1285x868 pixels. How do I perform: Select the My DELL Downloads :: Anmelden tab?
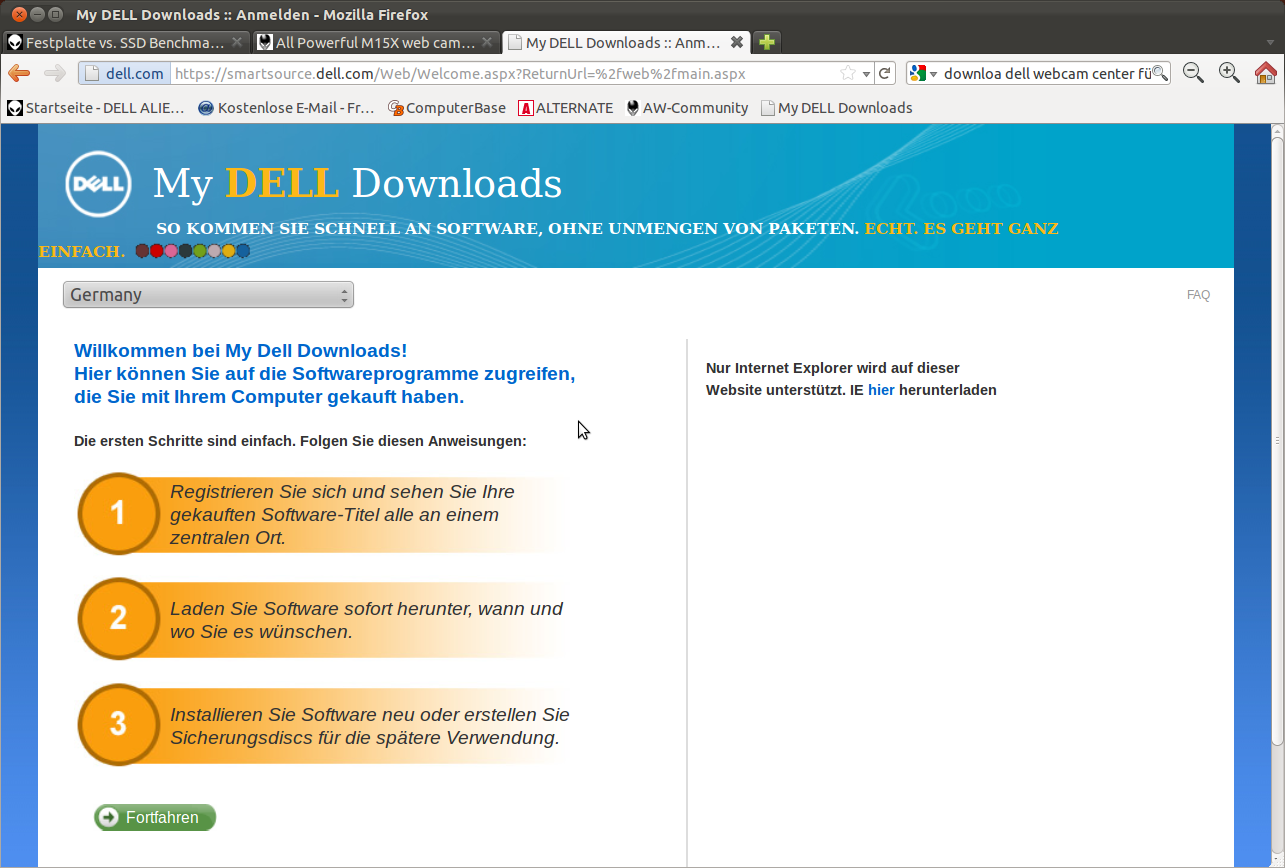click(x=625, y=42)
